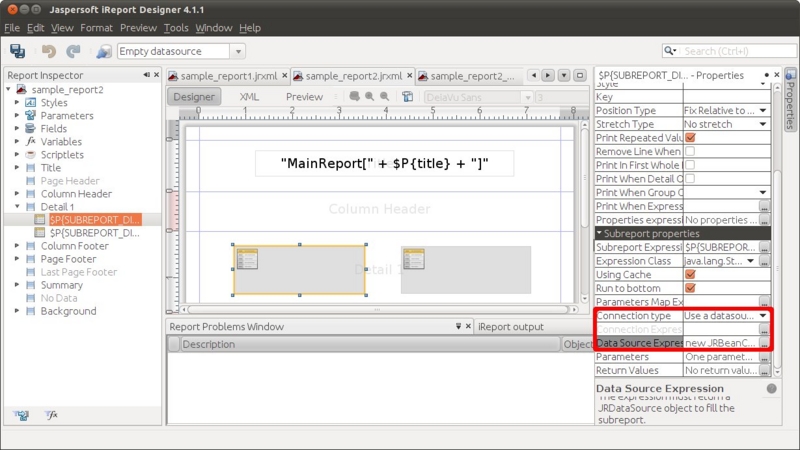Select the Summary band item
Image resolution: width=800 pixels, height=450 pixels.
[x=62, y=285]
